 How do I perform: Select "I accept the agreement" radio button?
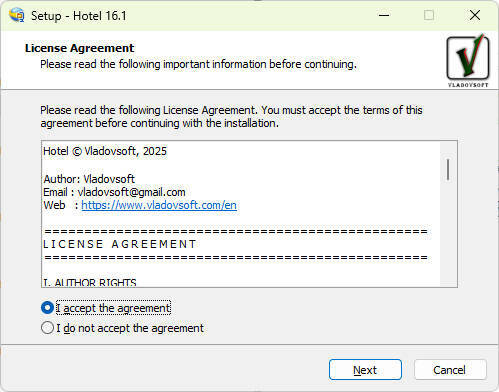(x=47, y=308)
